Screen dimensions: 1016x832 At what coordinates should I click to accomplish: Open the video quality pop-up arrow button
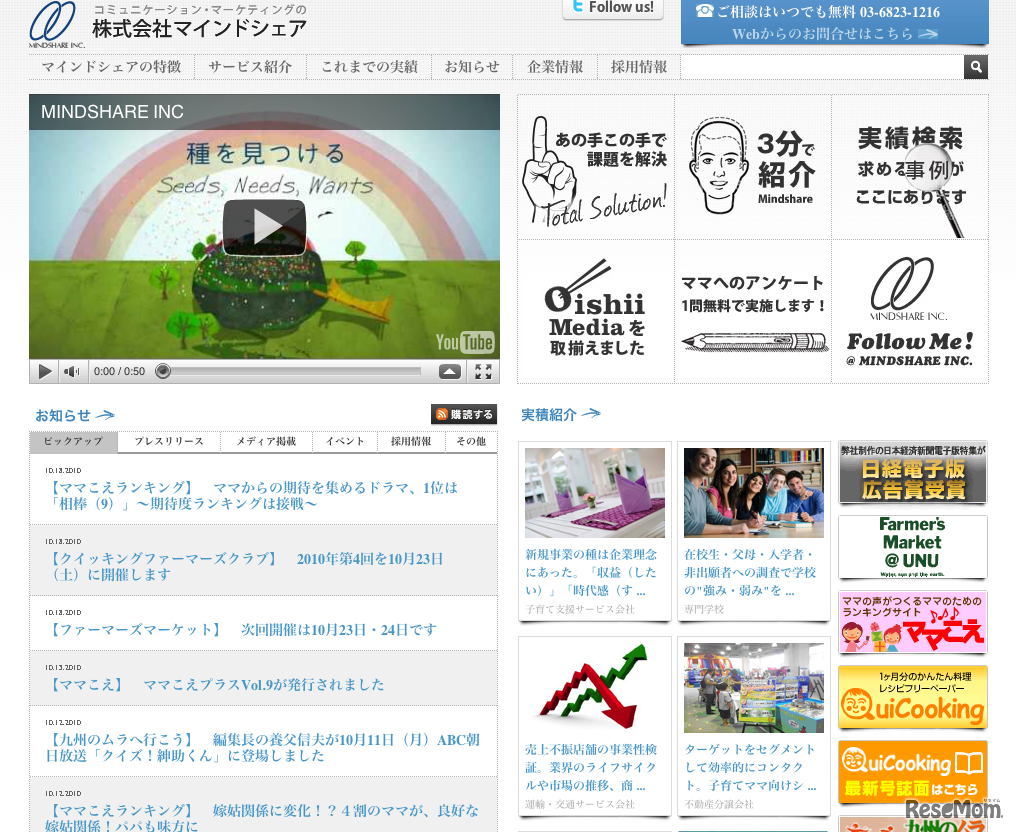[450, 371]
